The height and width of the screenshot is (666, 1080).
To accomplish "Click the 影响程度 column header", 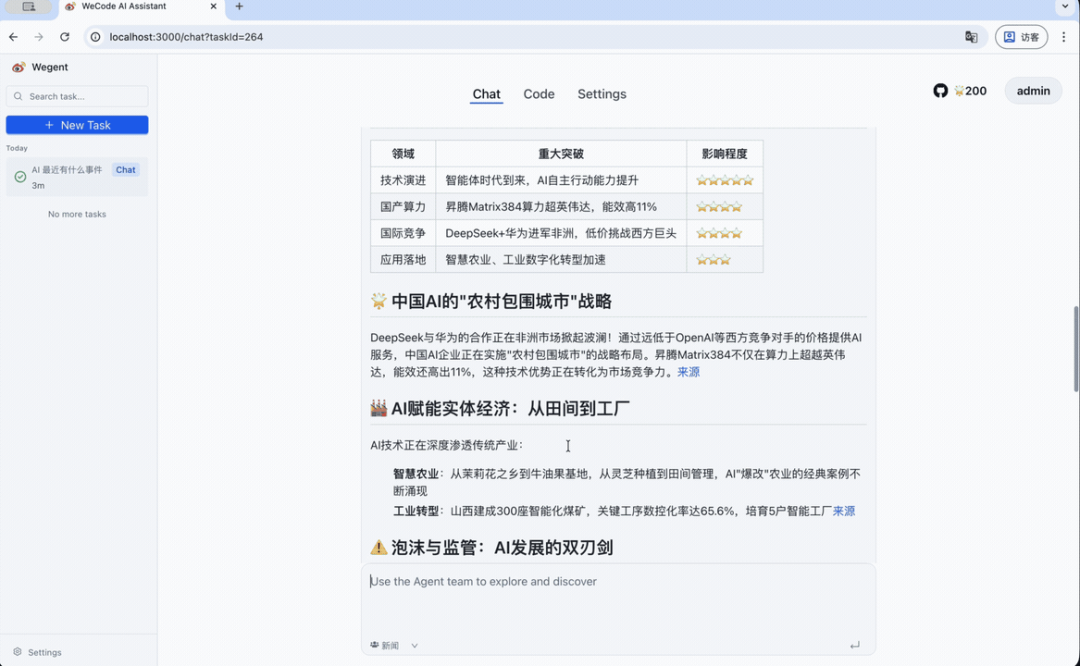I will (725, 154).
